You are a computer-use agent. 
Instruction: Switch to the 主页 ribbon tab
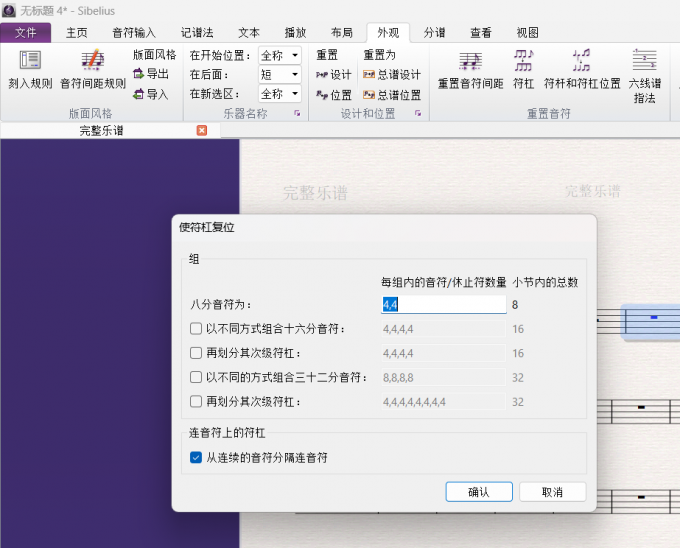[x=76, y=33]
